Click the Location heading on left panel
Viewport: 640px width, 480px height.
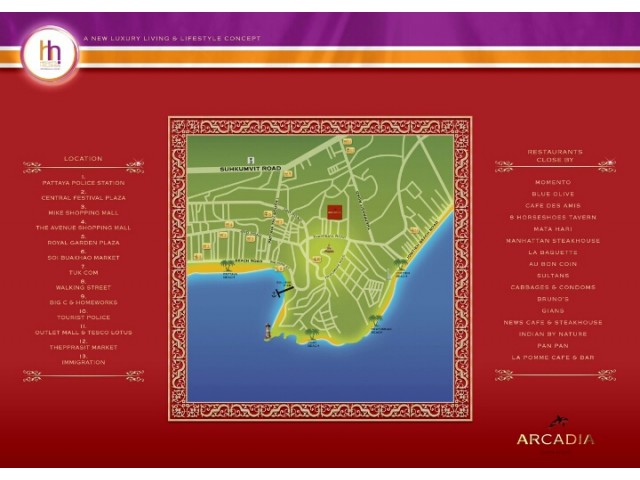(83, 158)
